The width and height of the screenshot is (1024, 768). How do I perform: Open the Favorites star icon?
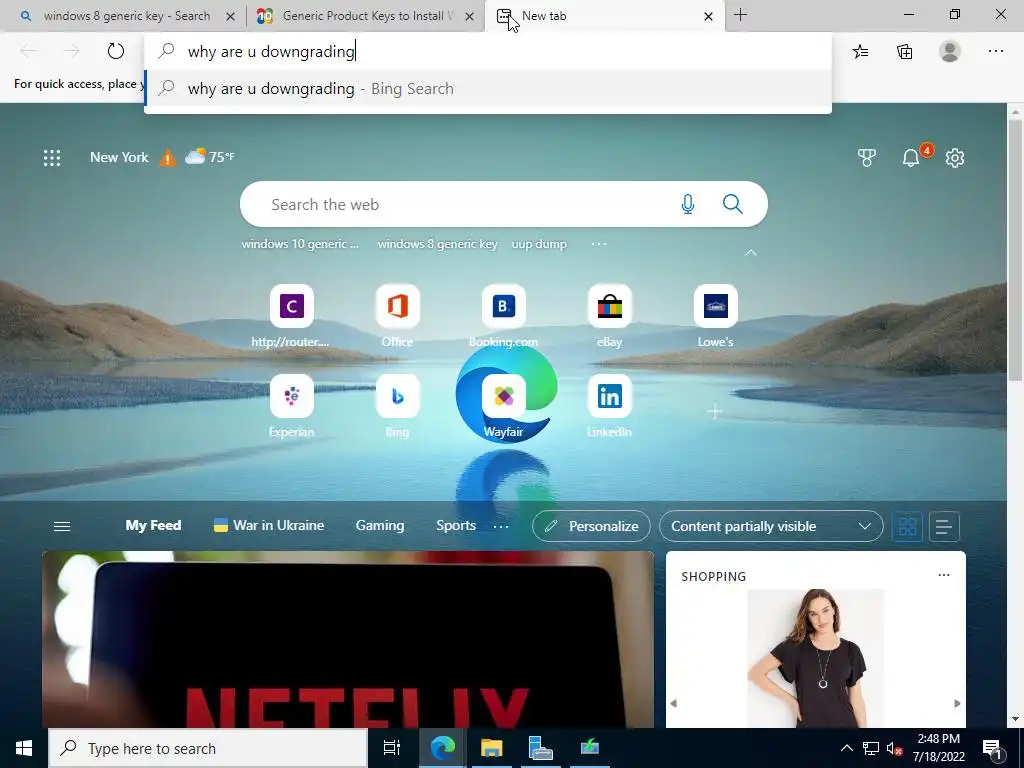pyautogui.click(x=860, y=52)
